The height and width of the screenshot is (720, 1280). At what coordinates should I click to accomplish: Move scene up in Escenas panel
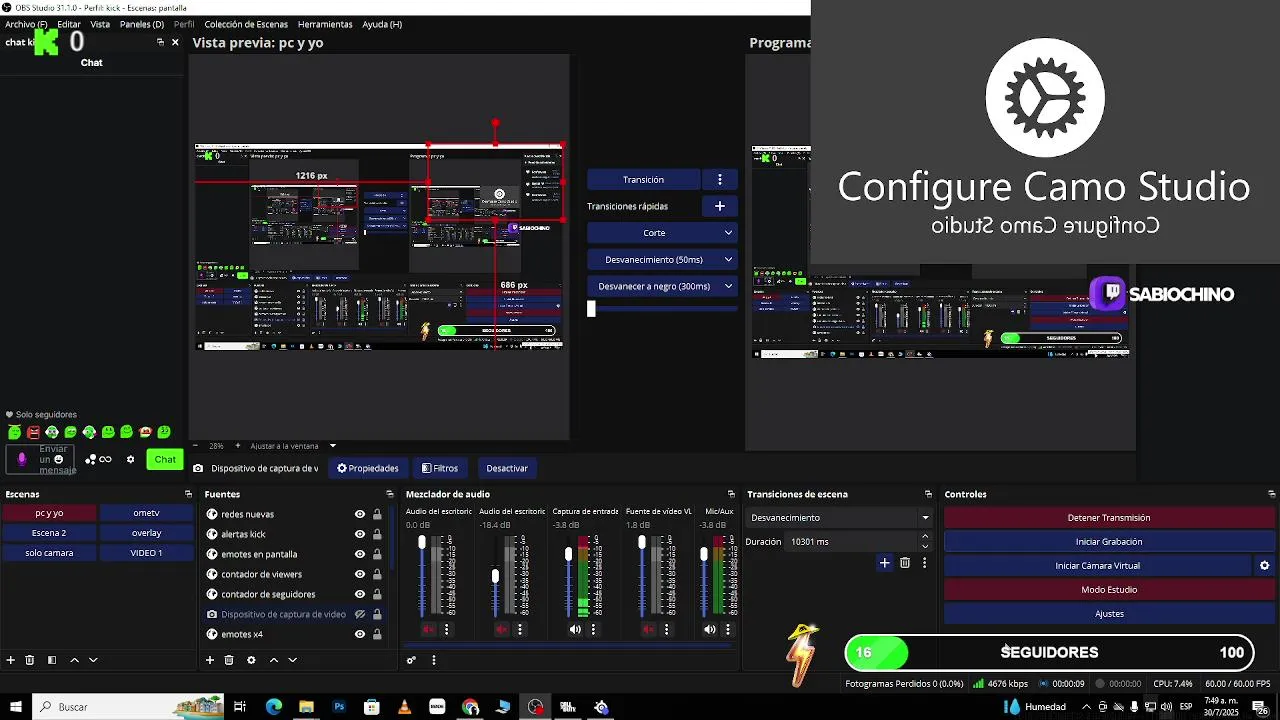(x=74, y=660)
